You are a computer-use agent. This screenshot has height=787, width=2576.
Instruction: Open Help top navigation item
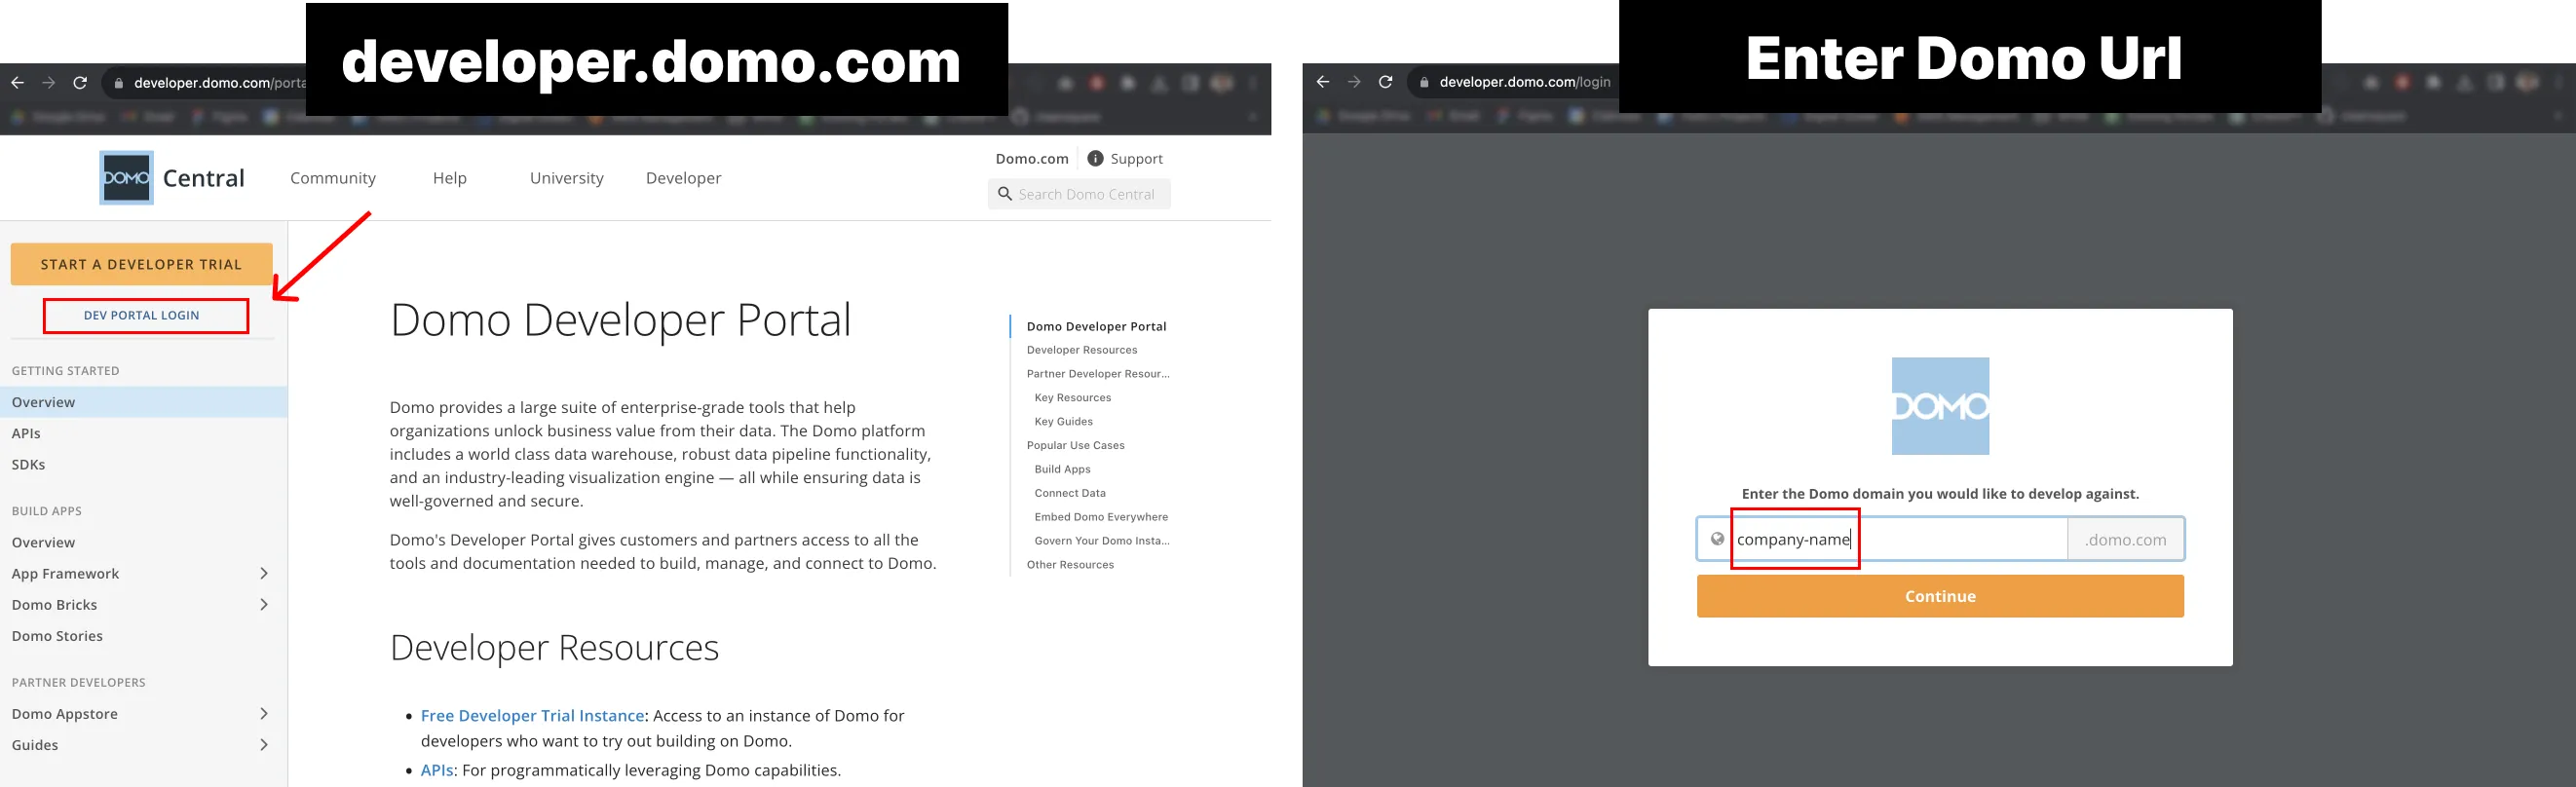[x=450, y=178]
